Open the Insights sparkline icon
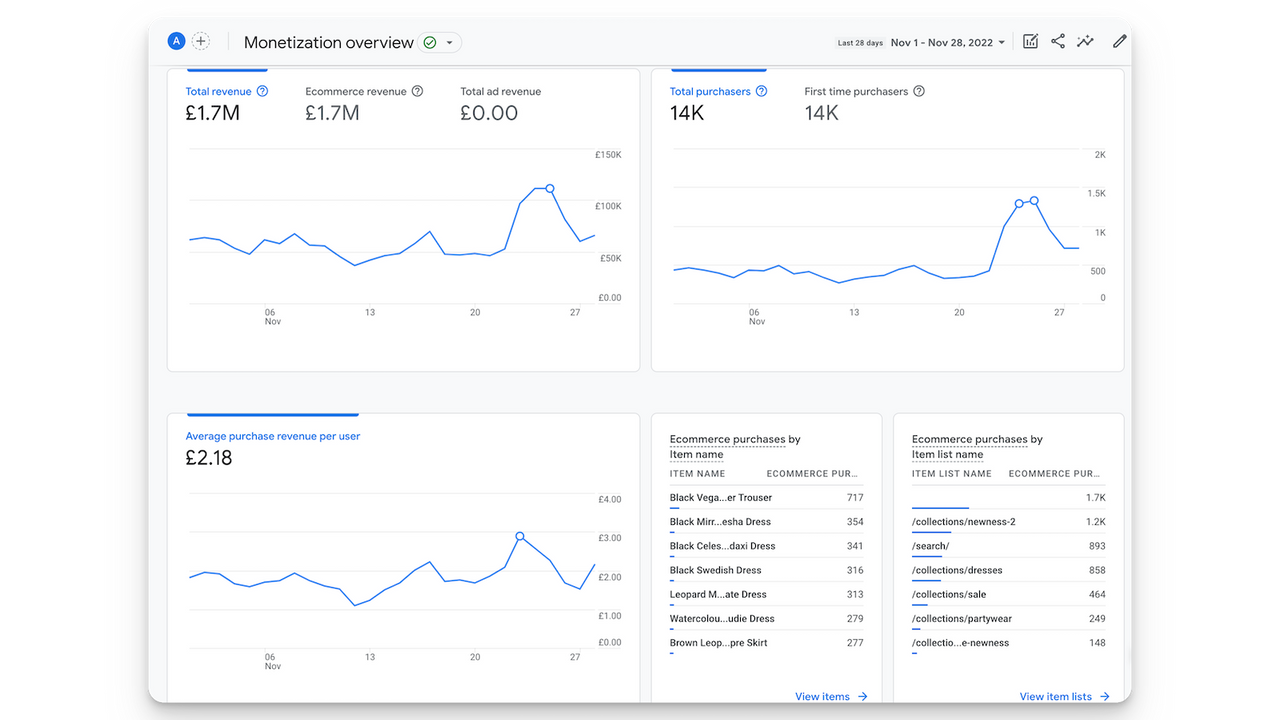The image size is (1280, 720). pyautogui.click(x=1085, y=42)
